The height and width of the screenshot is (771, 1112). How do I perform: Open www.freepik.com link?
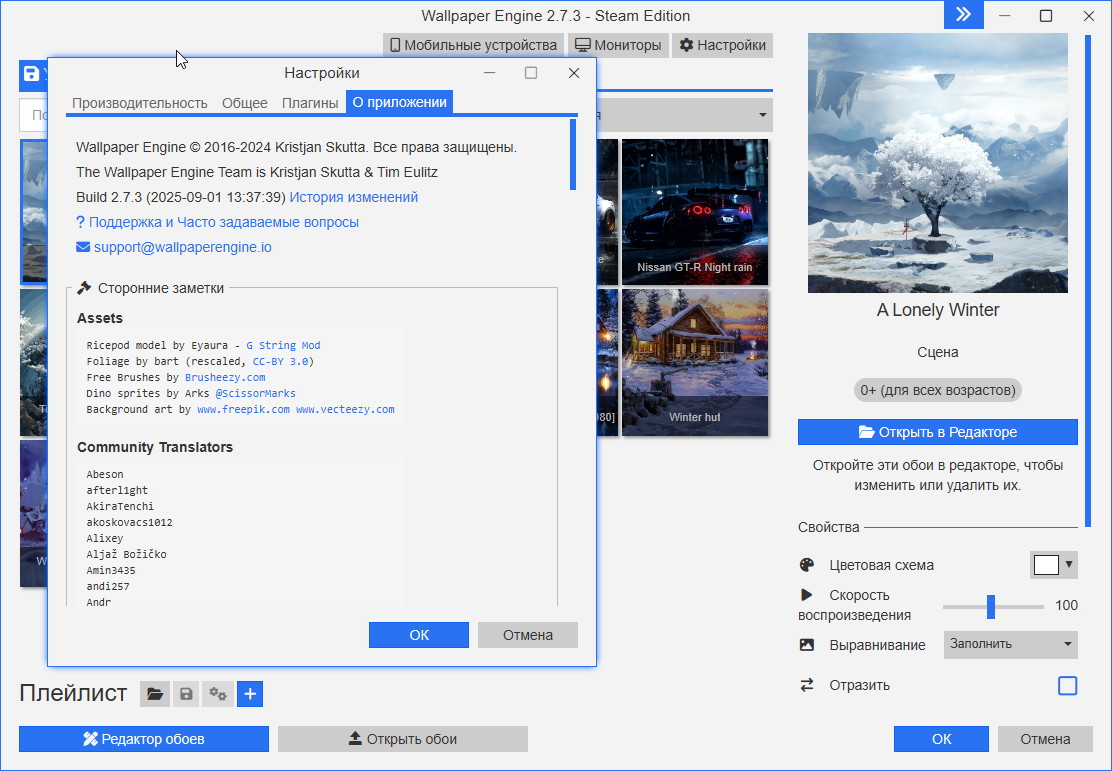243,409
